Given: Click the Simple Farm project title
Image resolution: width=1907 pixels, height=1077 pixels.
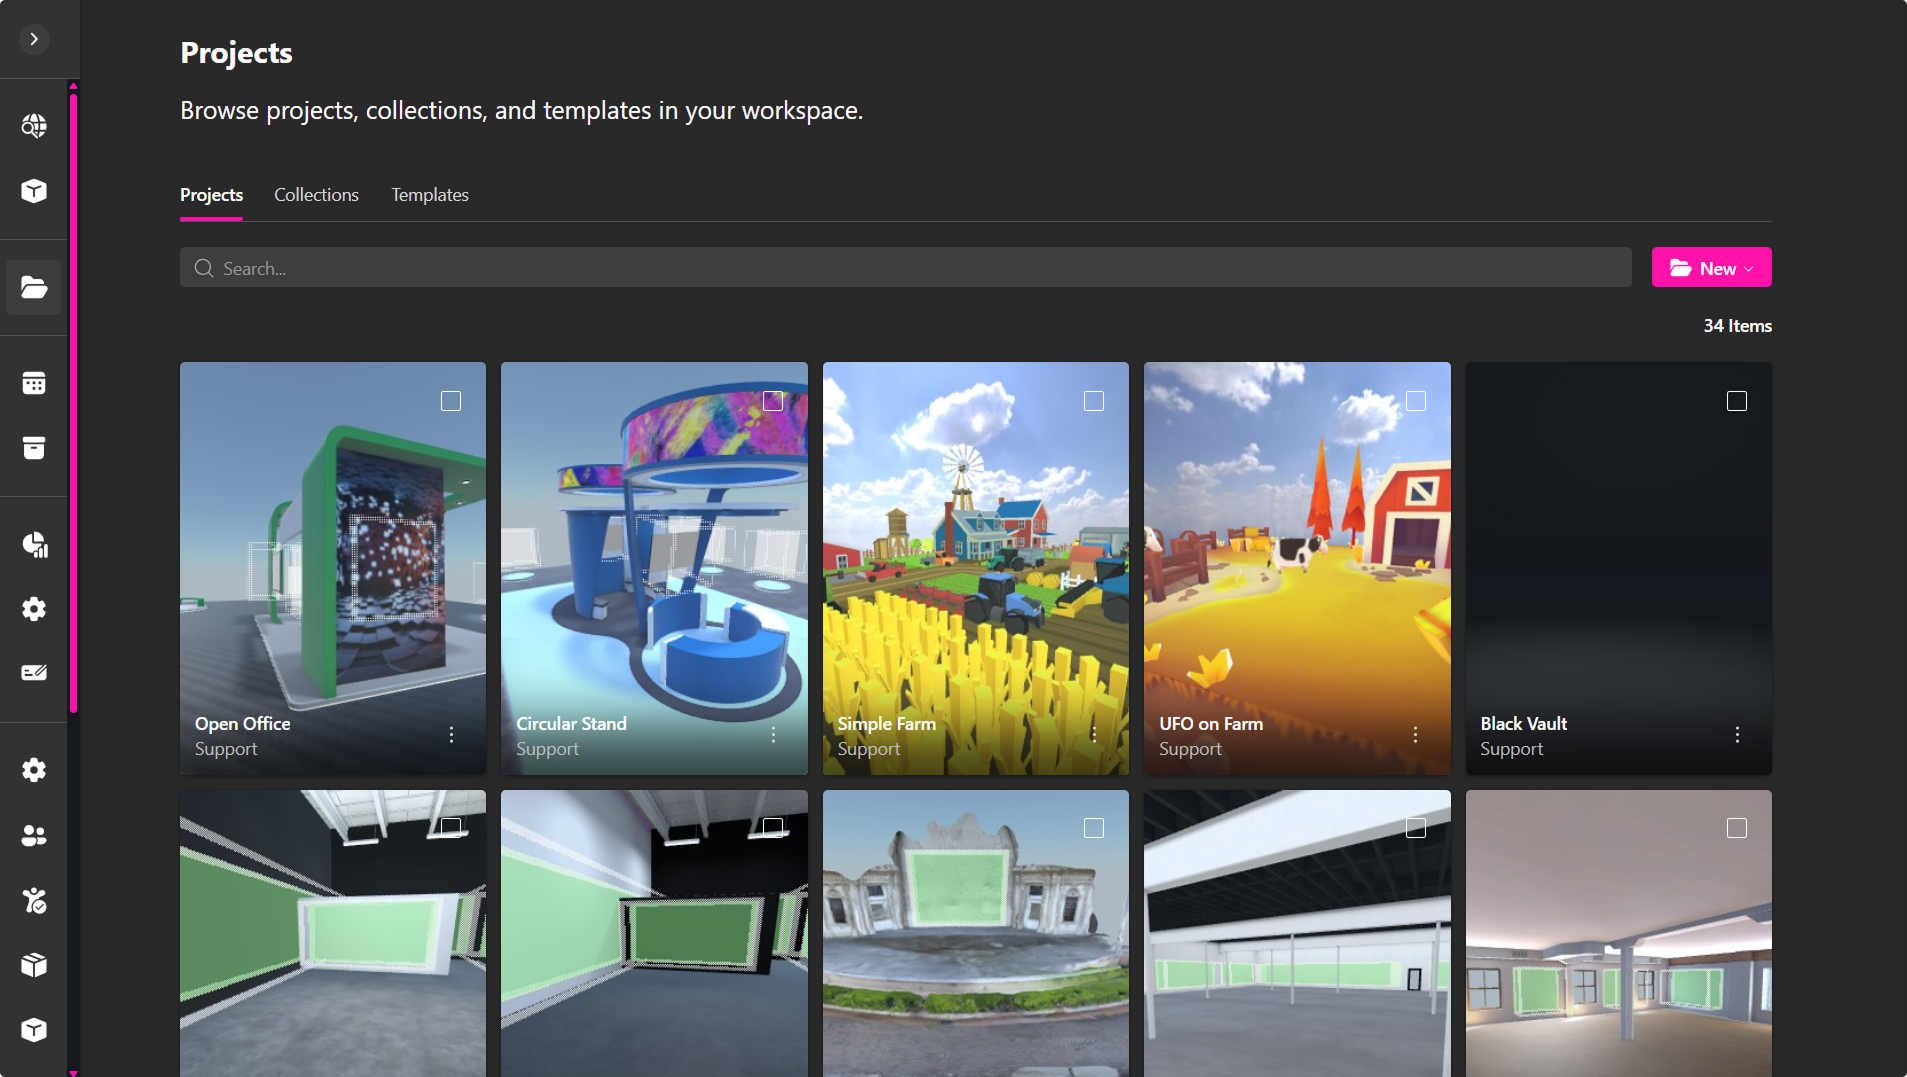Looking at the screenshot, I should click(887, 723).
